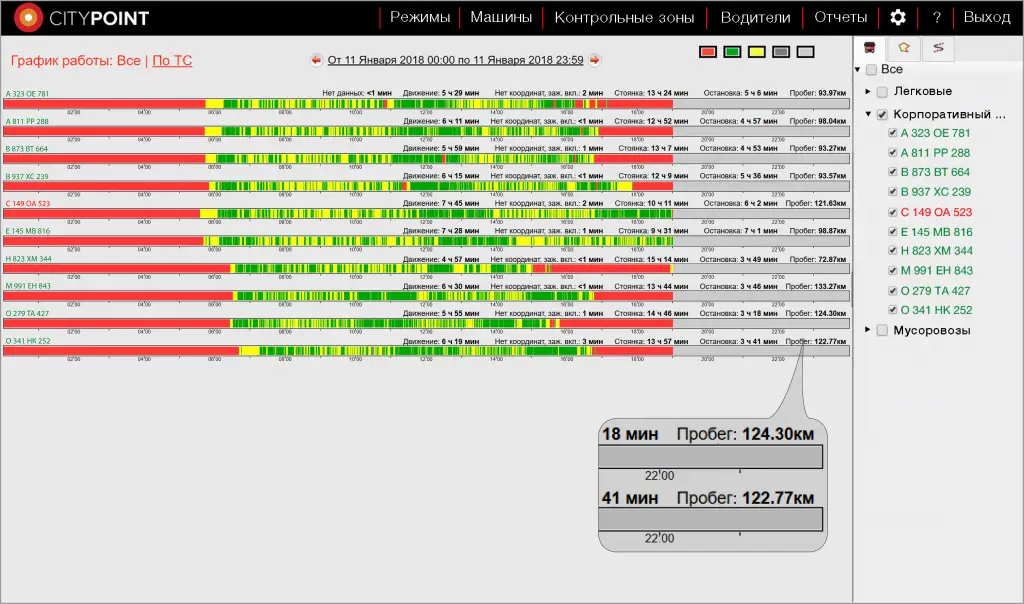This screenshot has width=1024, height=604.
Task: Click the По ТС link
Action: click(172, 61)
